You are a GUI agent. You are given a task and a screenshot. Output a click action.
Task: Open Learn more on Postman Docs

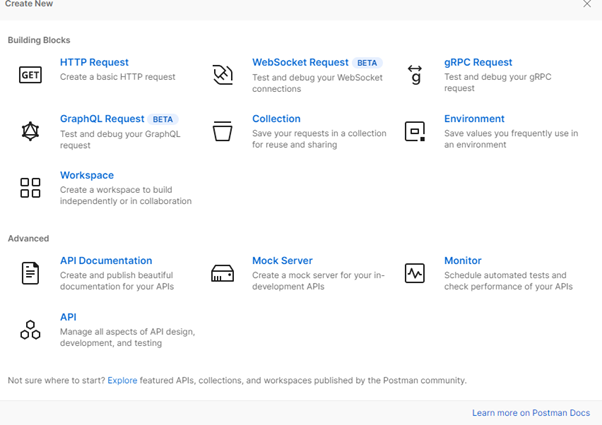[x=531, y=413]
